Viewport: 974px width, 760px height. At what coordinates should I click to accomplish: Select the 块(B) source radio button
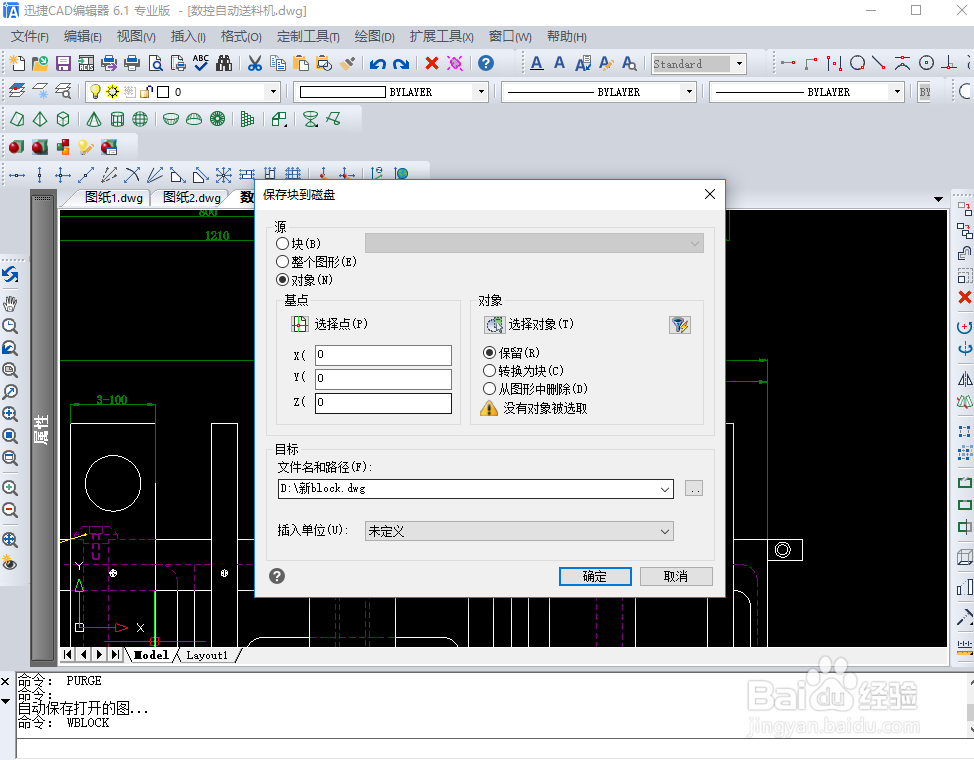coord(283,244)
